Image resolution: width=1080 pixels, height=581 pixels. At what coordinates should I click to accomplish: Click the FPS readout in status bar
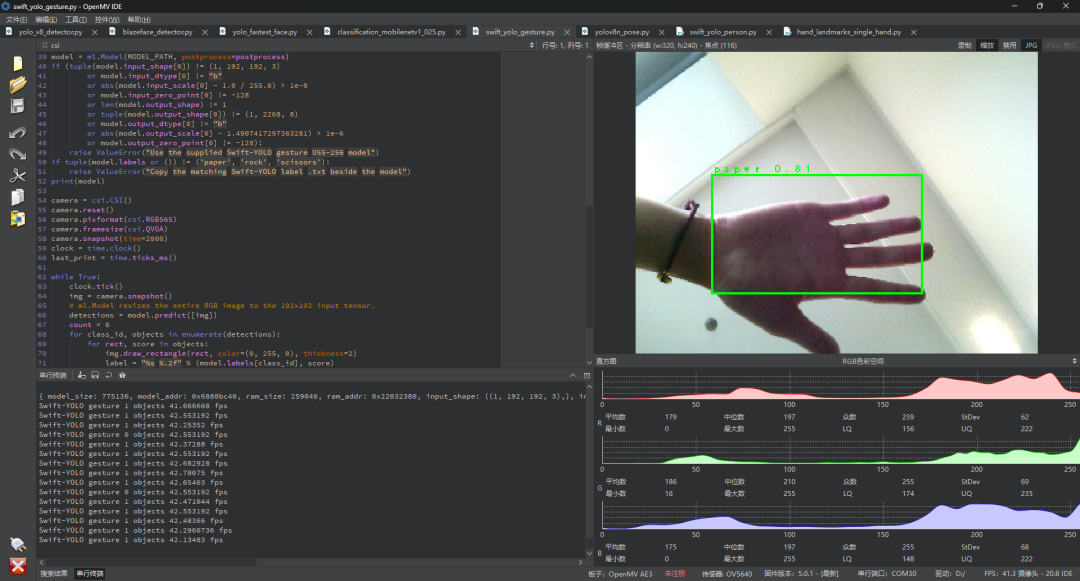(1028, 573)
